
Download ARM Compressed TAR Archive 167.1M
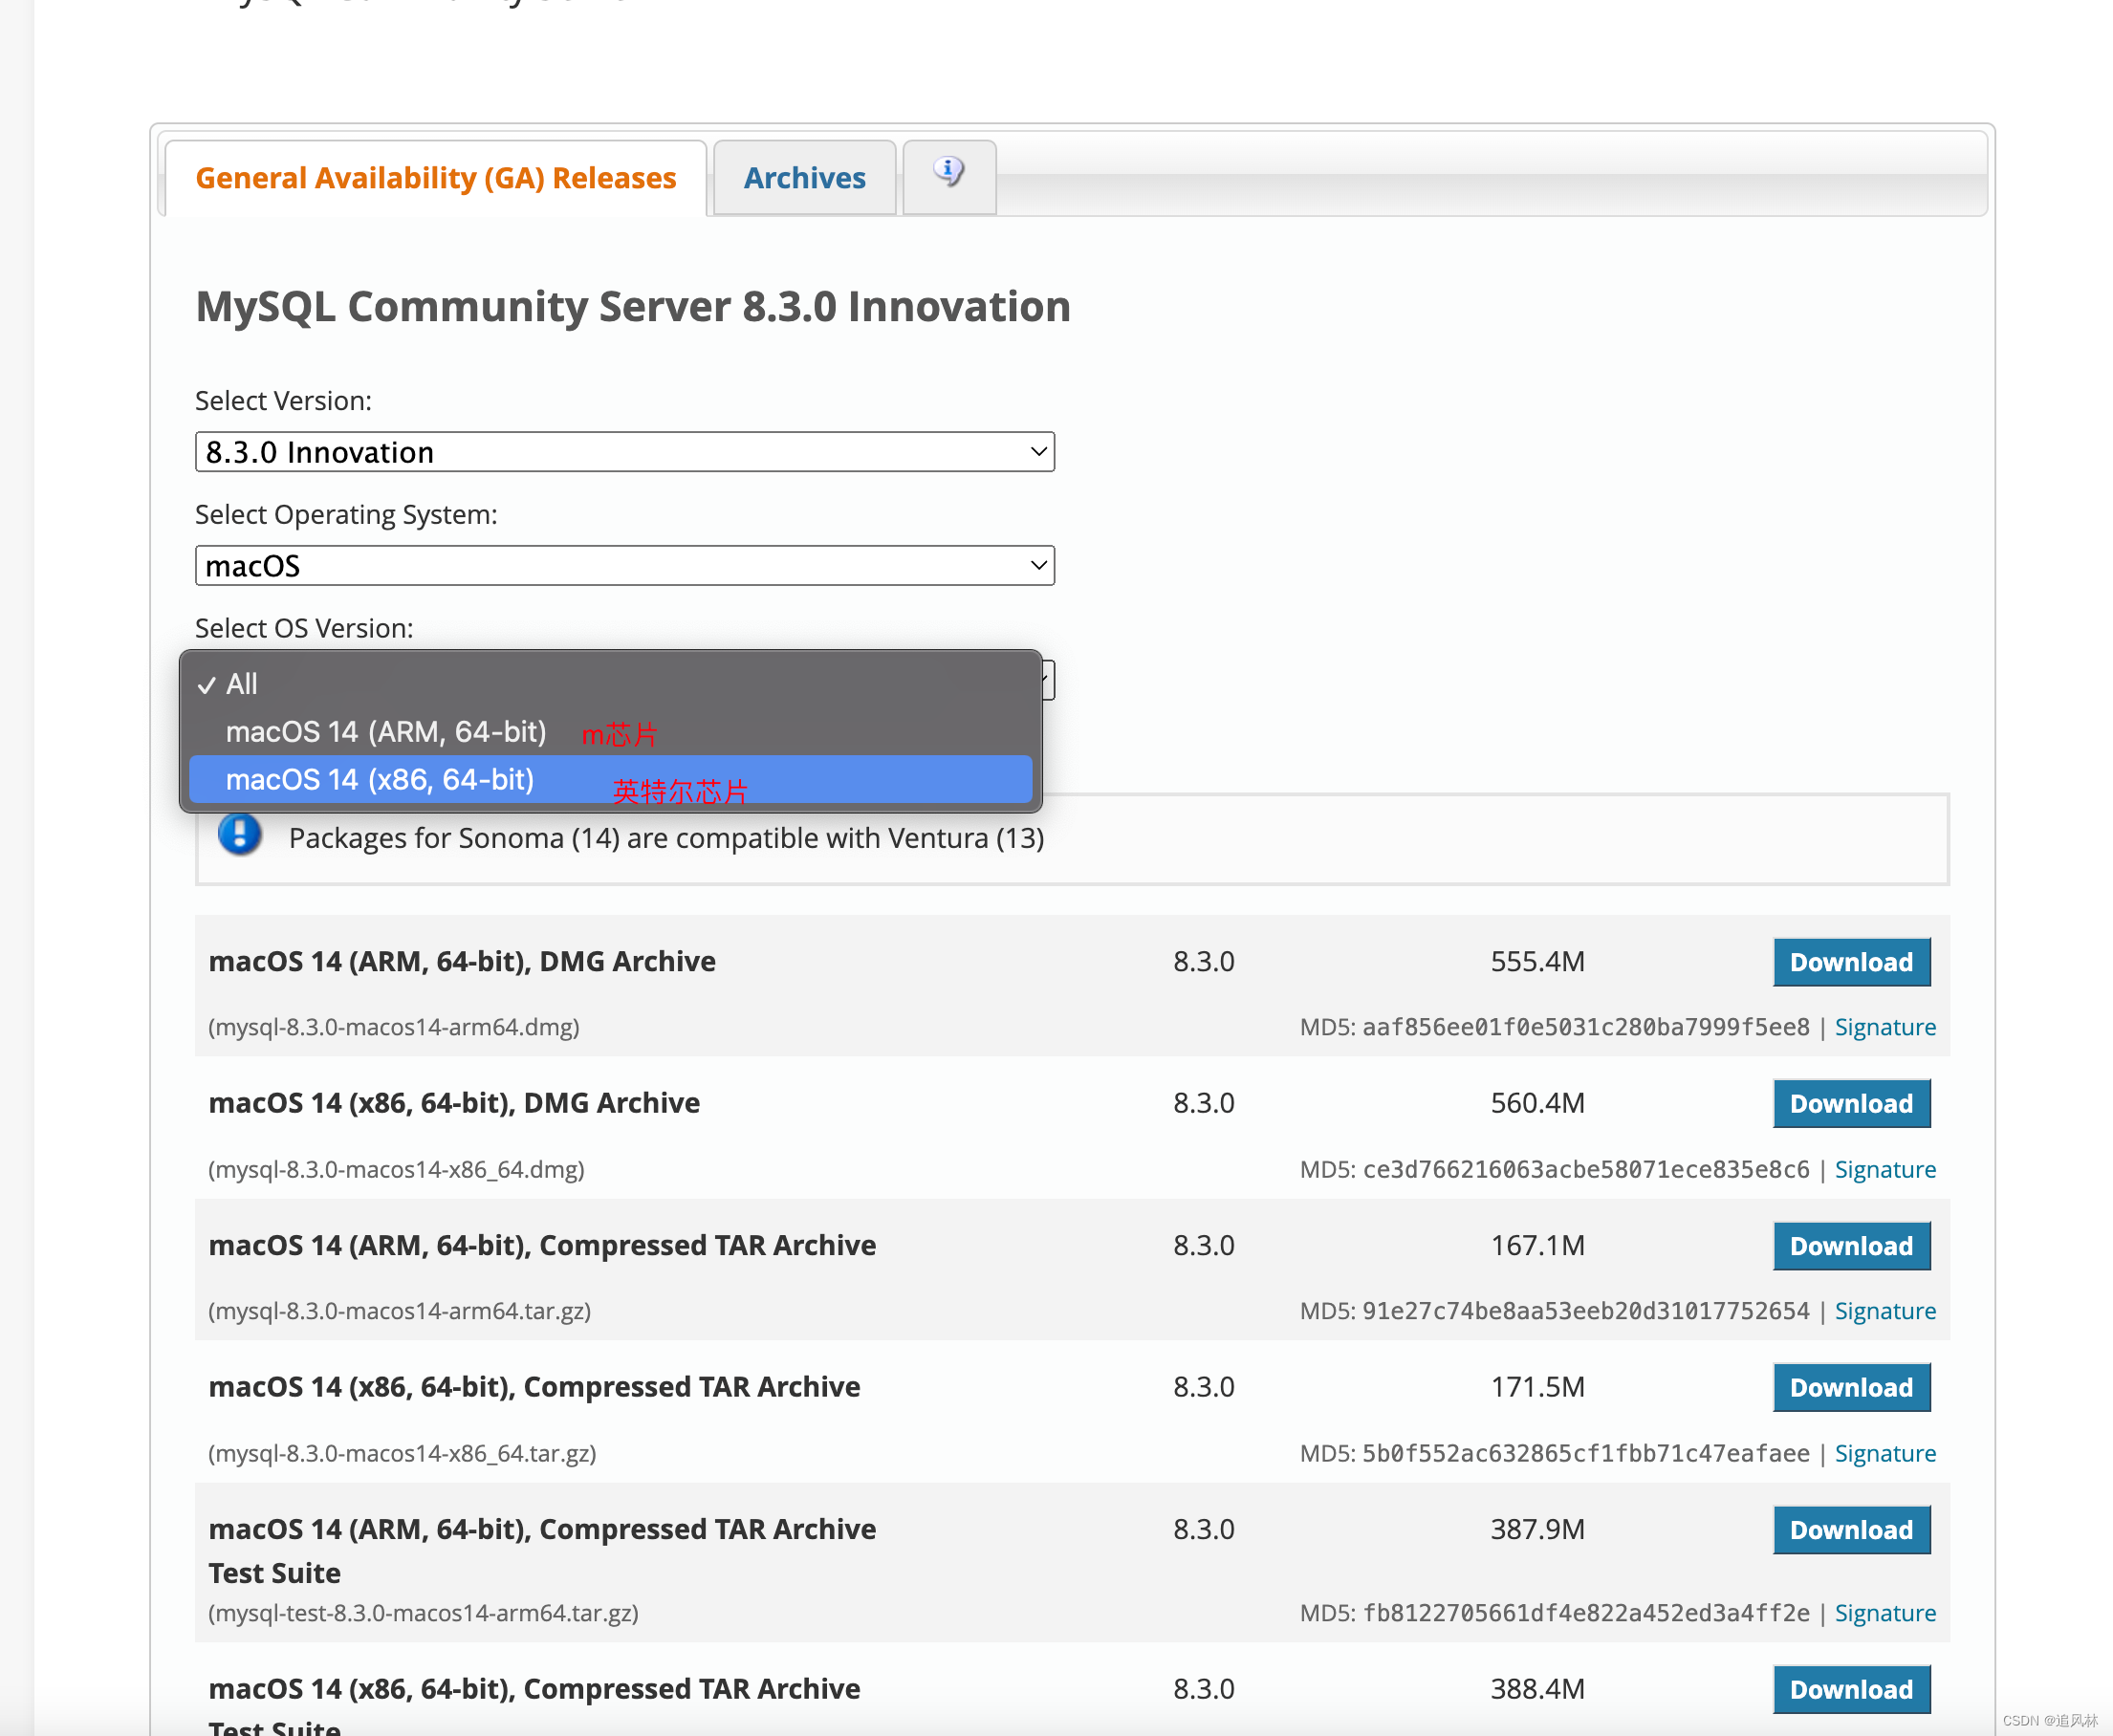click(x=1851, y=1246)
